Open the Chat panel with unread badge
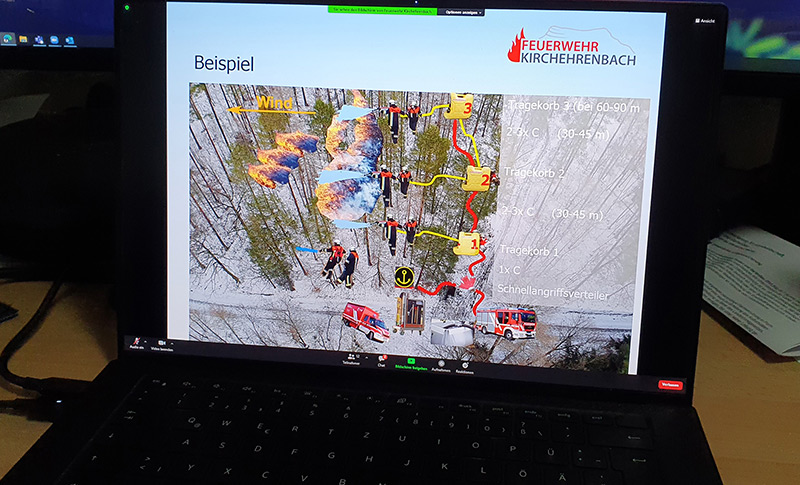The height and width of the screenshot is (485, 800). pos(382,360)
